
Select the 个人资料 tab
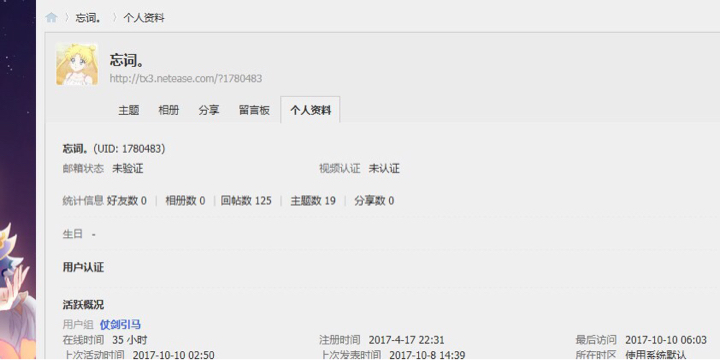coord(310,110)
